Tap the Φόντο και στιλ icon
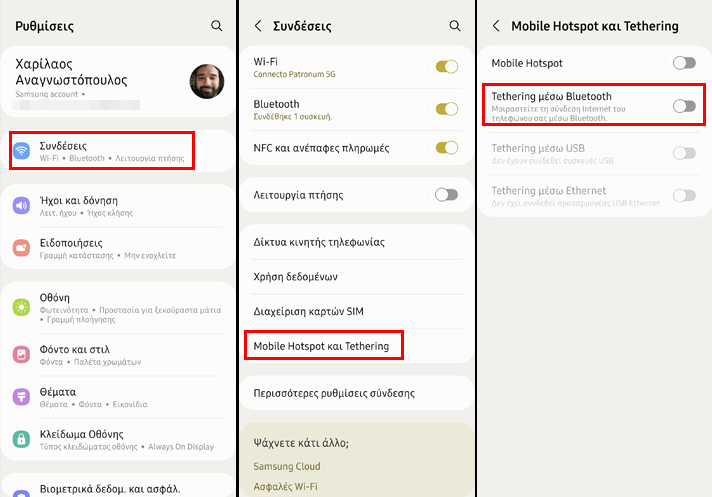Screen dimensions: 712x497 point(21,354)
